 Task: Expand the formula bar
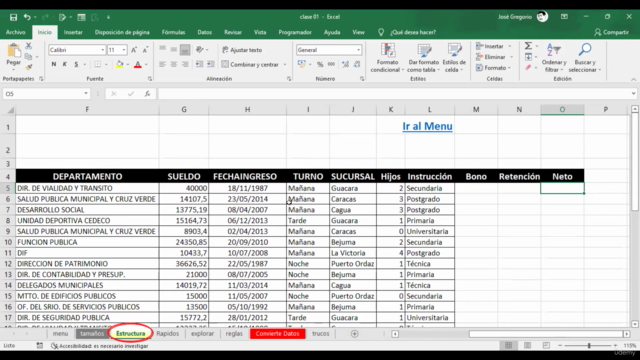tap(633, 94)
